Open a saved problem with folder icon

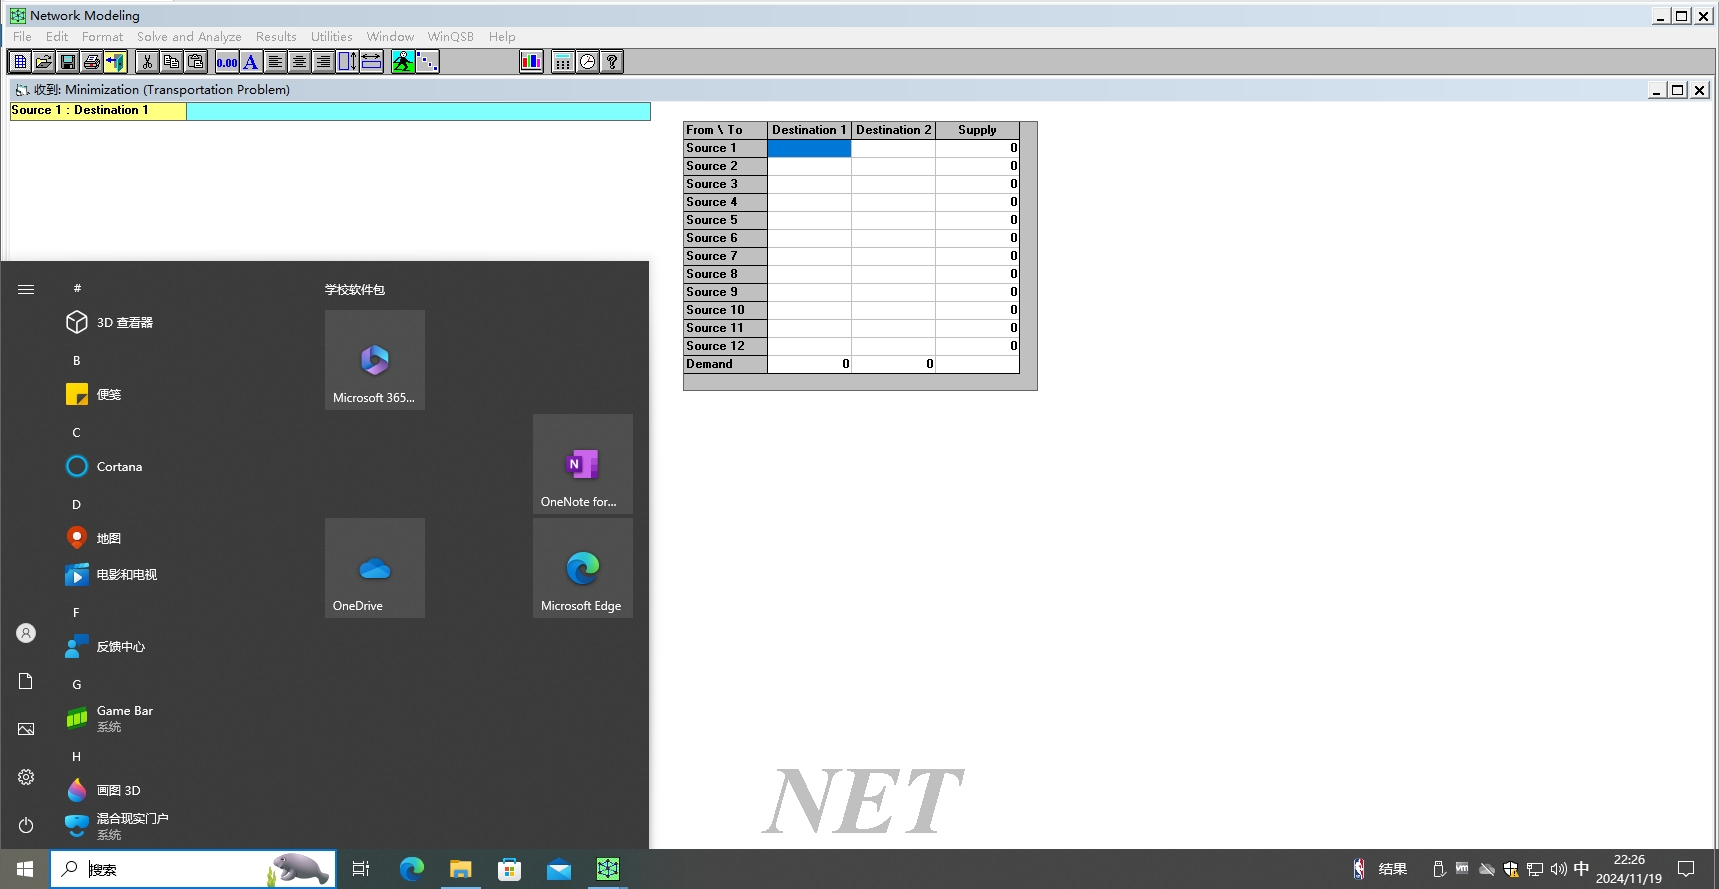pyautogui.click(x=43, y=62)
